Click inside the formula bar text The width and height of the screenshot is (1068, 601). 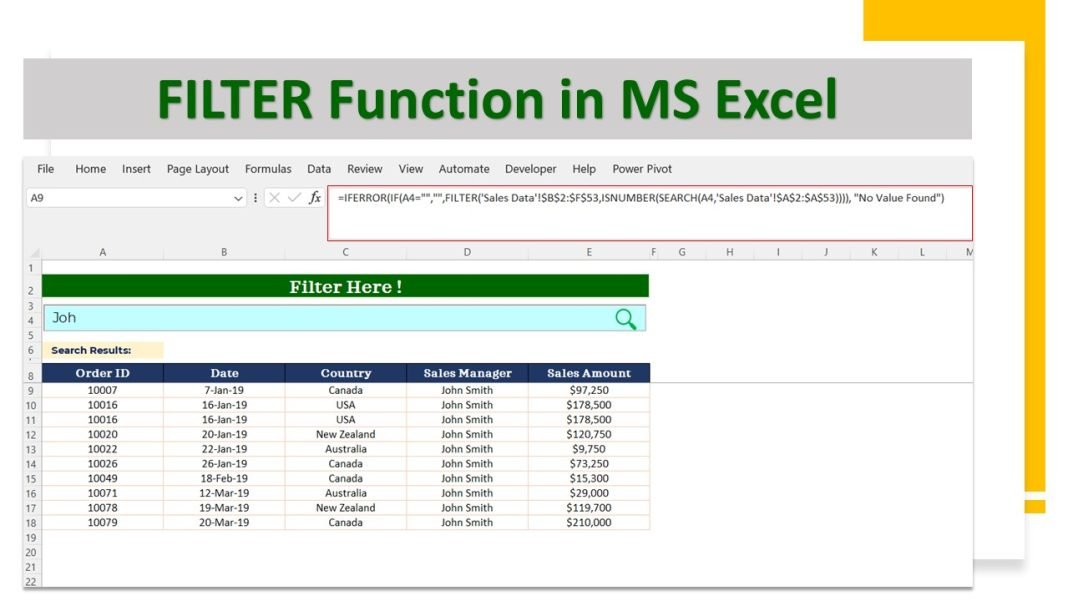click(x=640, y=198)
